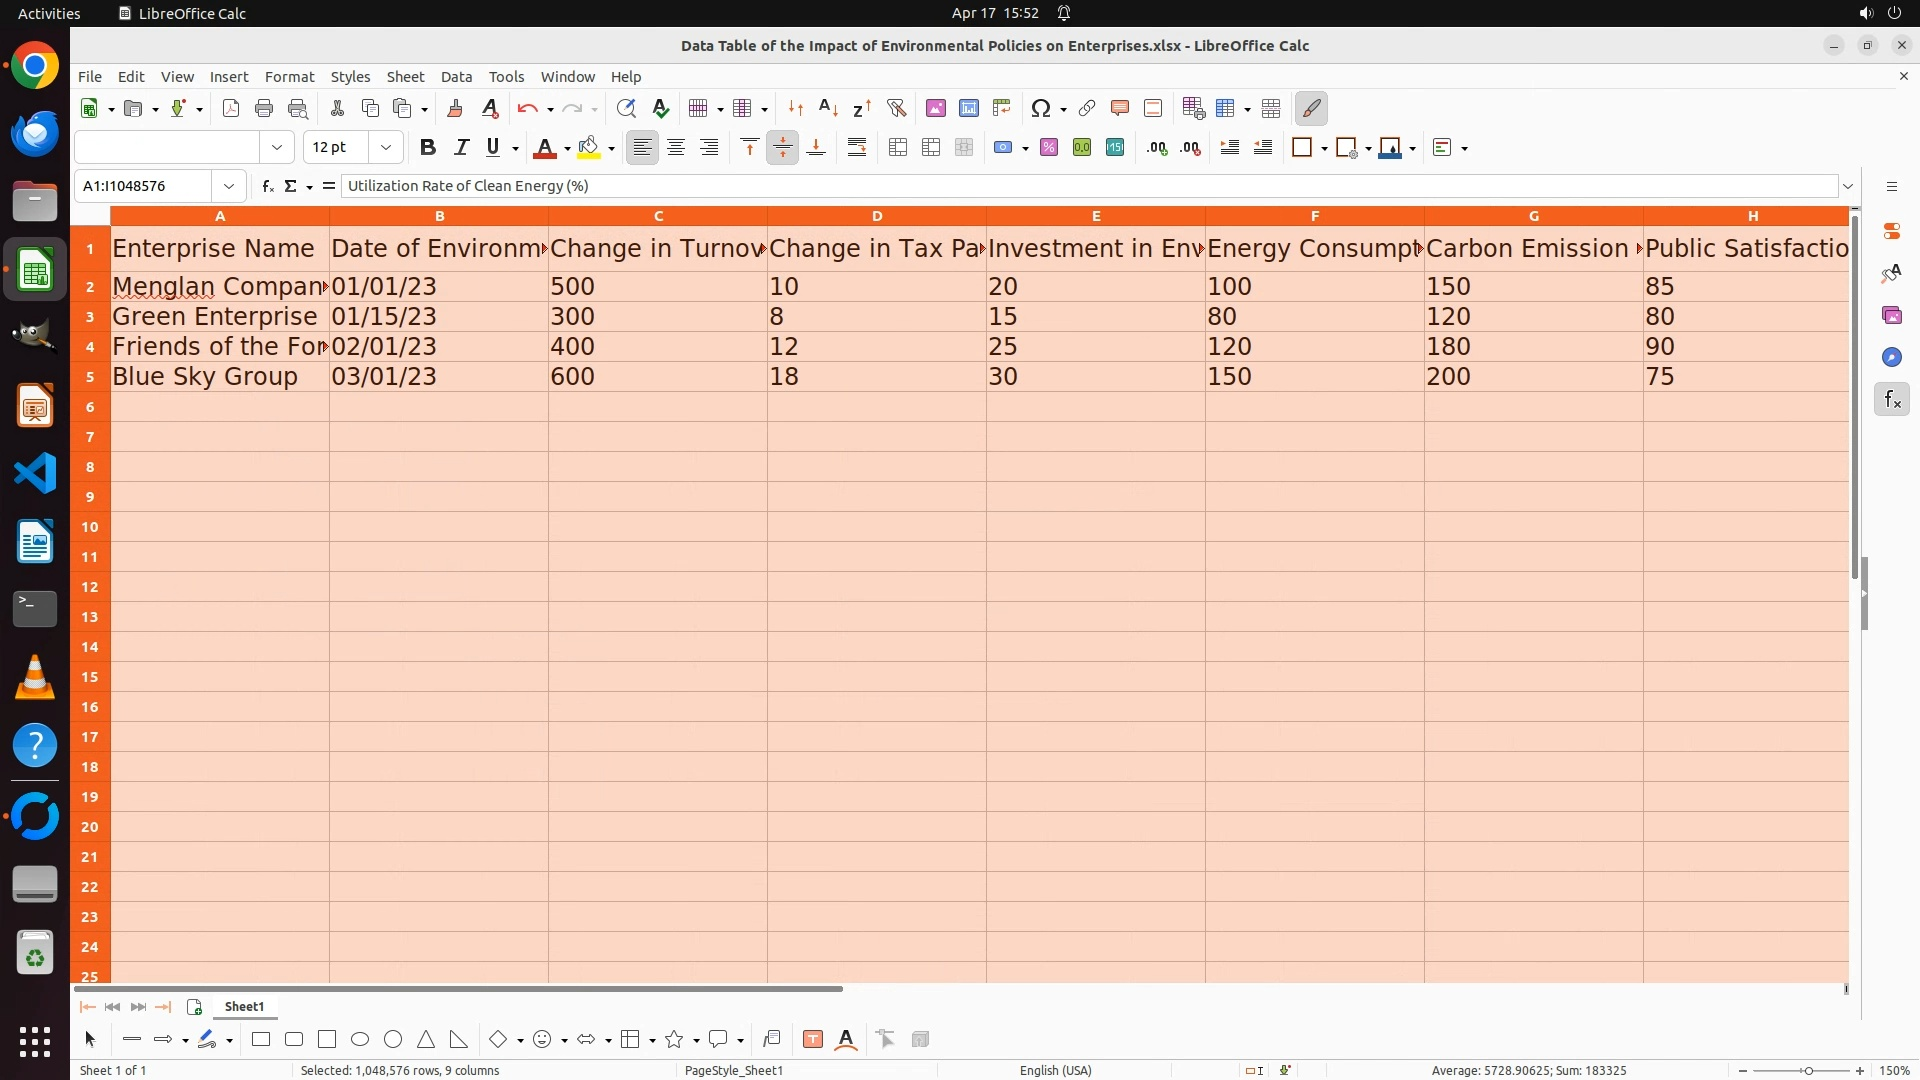This screenshot has height=1080, width=1920.
Task: Click the Font Name input field
Action: 167,147
